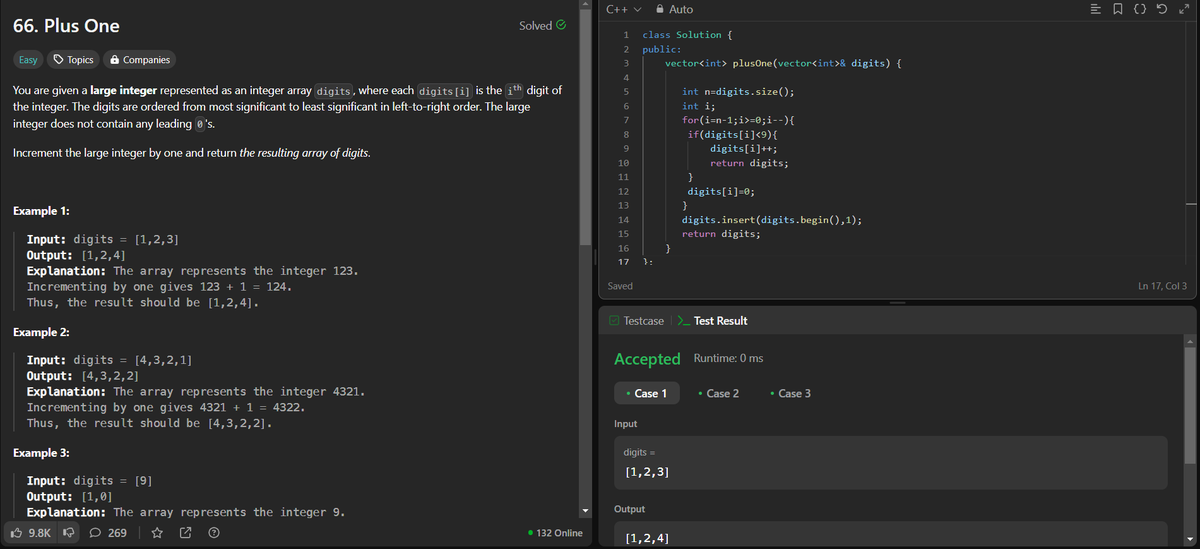The height and width of the screenshot is (549, 1200).
Task: Click the Saved status label
Action: pos(620,286)
